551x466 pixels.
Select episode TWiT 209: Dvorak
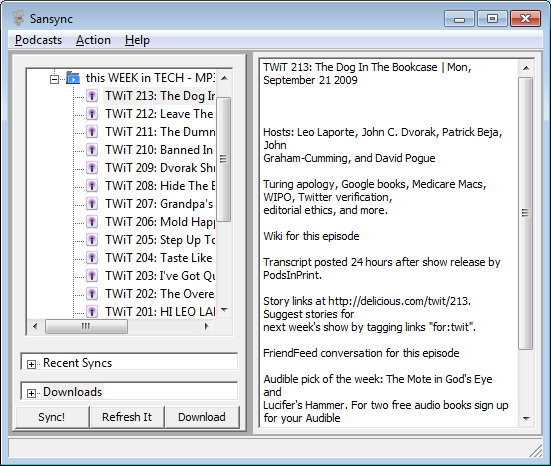pyautogui.click(x=160, y=168)
